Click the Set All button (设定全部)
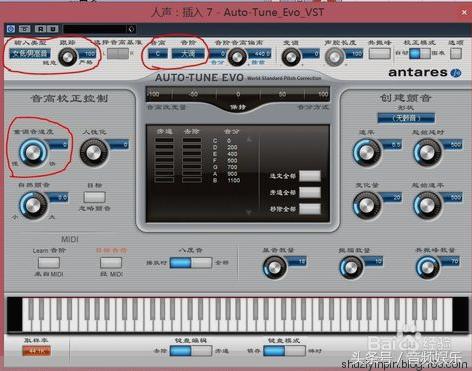Image resolution: width=472 pixels, height=371 pixels. 310,176
